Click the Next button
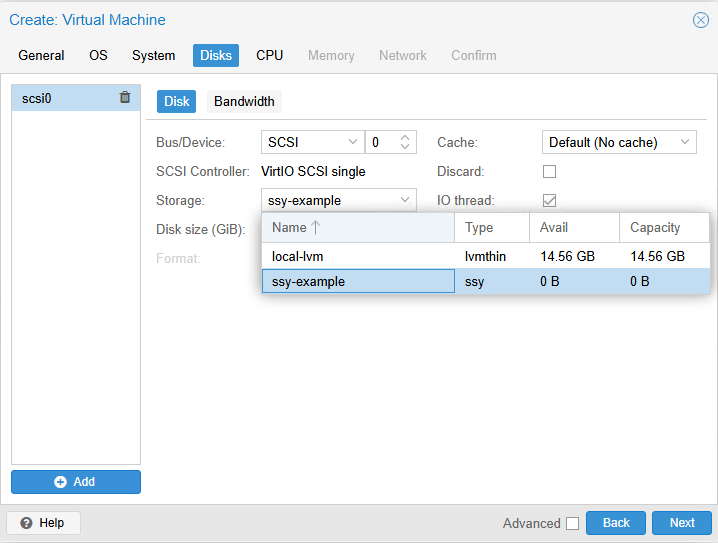 click(681, 523)
